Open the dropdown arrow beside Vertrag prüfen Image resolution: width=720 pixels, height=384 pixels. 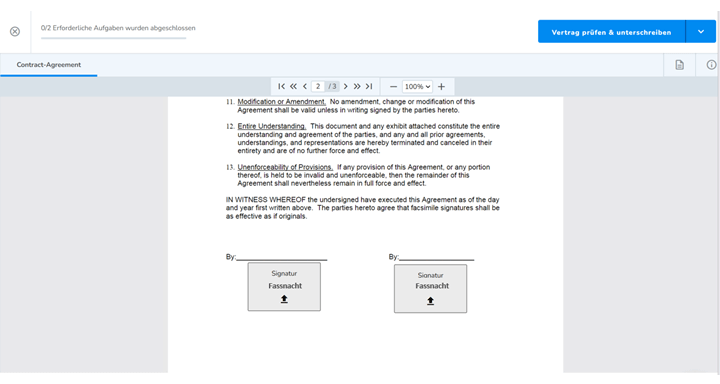[701, 32]
